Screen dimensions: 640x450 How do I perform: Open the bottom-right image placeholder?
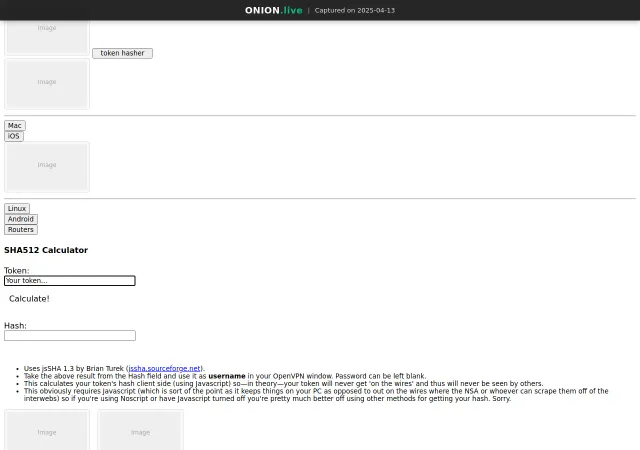tap(140, 430)
